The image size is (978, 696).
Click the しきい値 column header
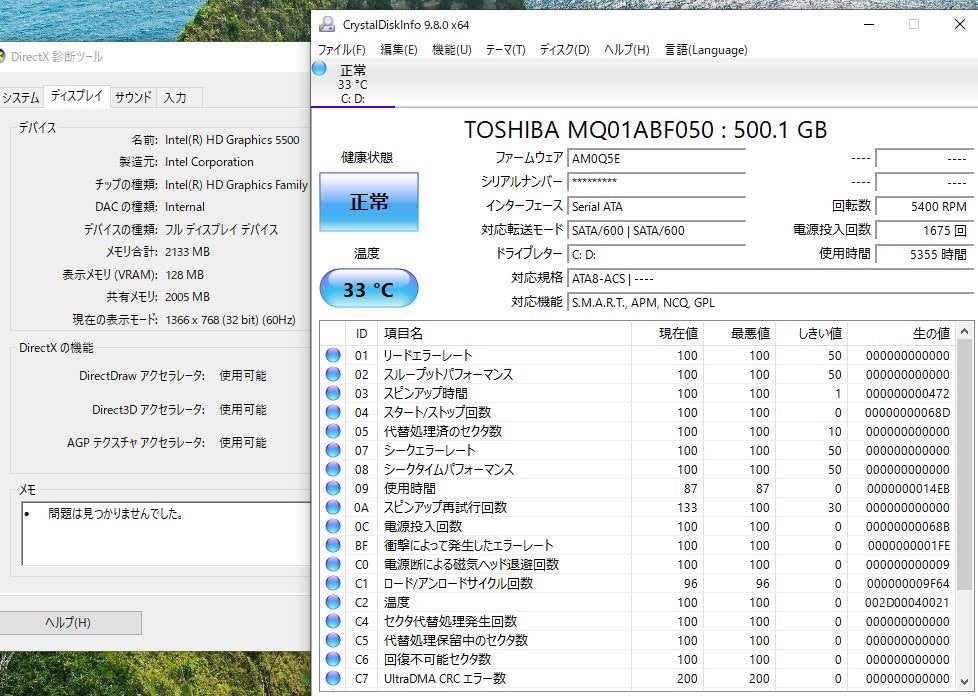click(812, 334)
